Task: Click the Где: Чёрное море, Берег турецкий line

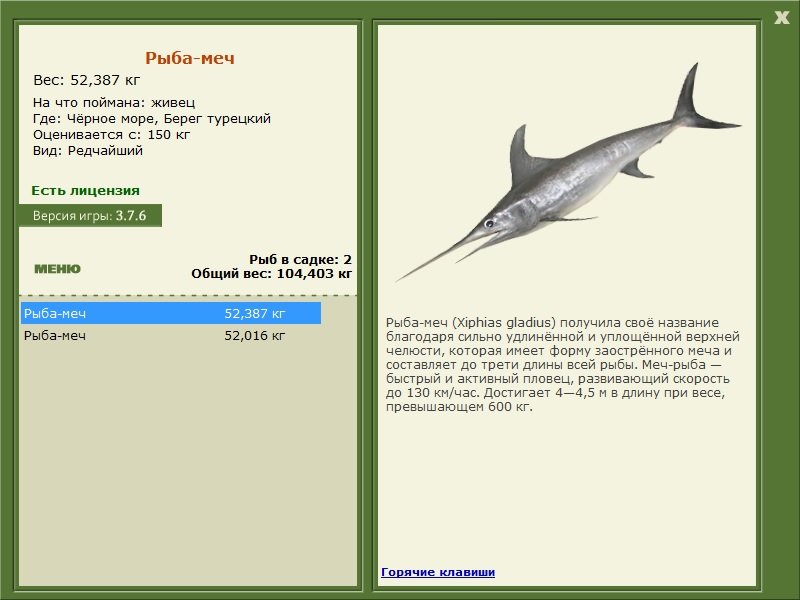Action: click(152, 119)
